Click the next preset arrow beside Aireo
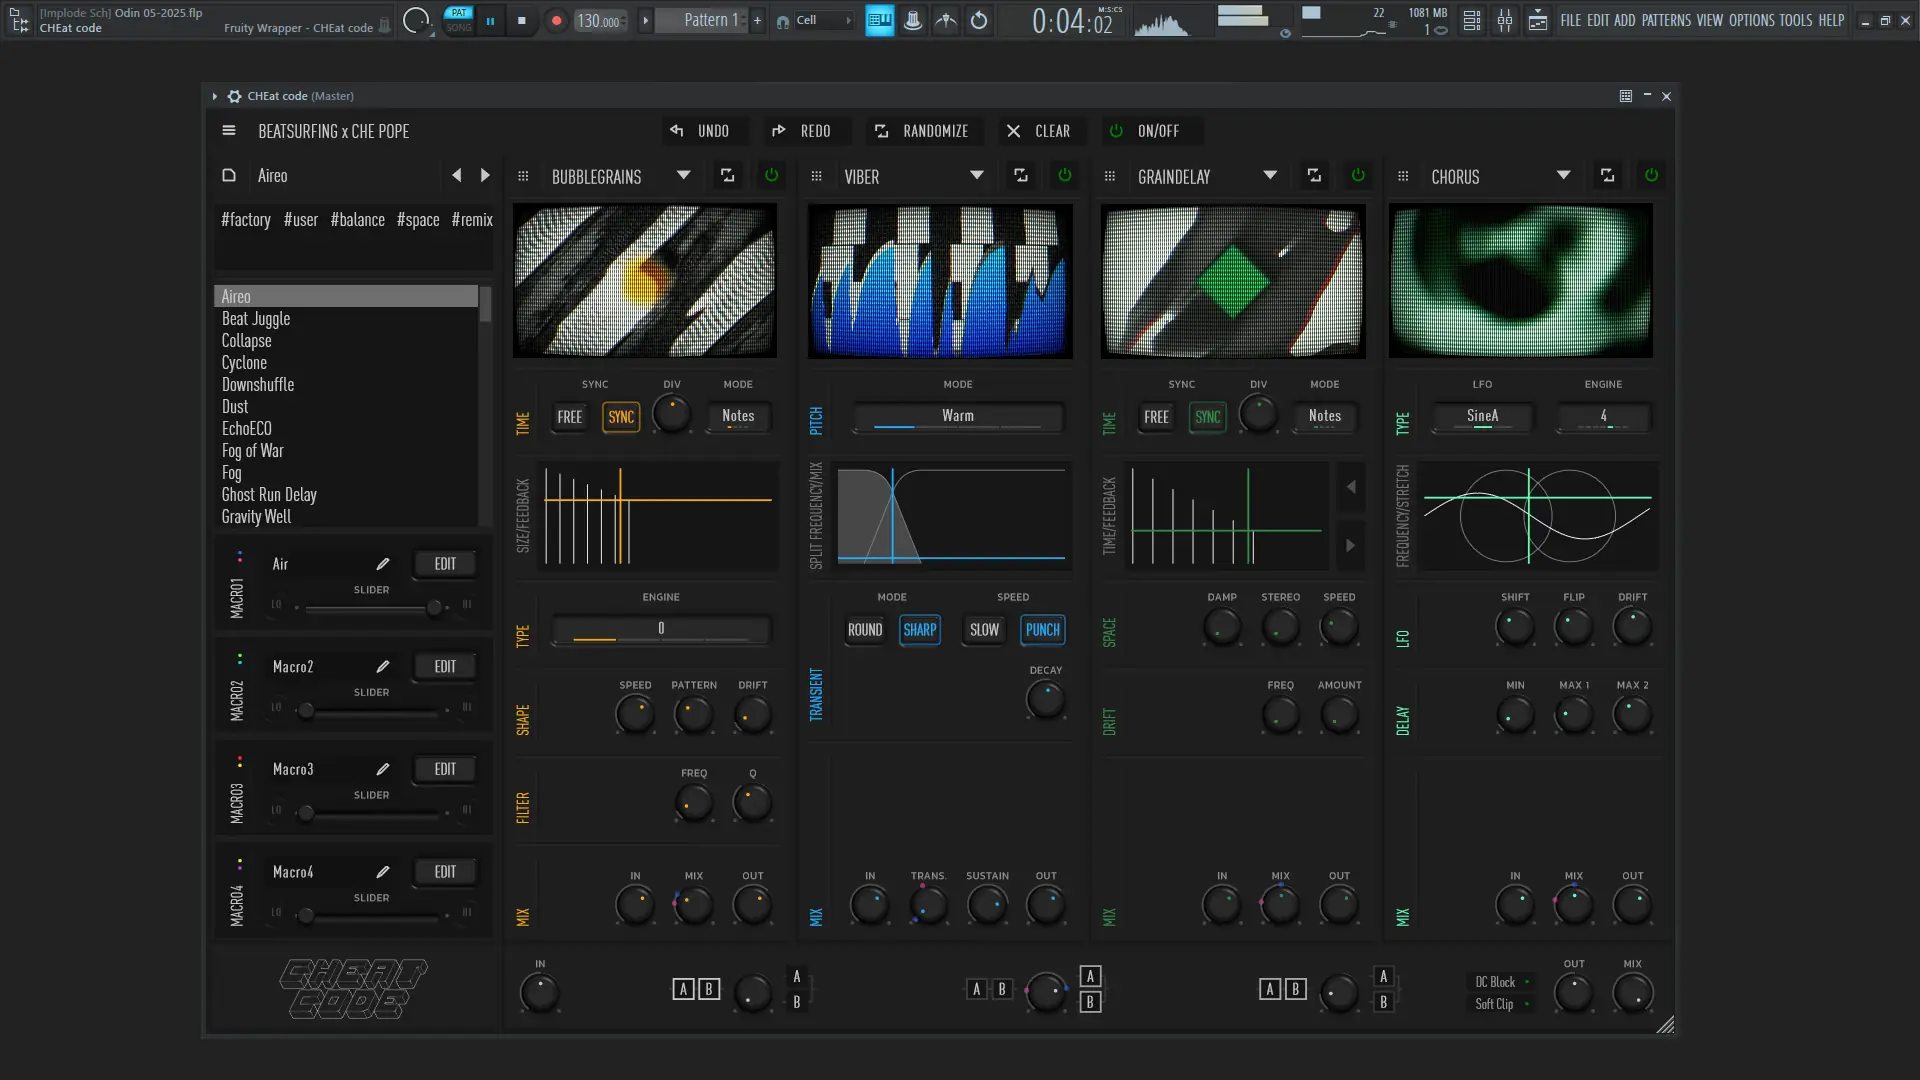The image size is (1920, 1080). [x=486, y=176]
